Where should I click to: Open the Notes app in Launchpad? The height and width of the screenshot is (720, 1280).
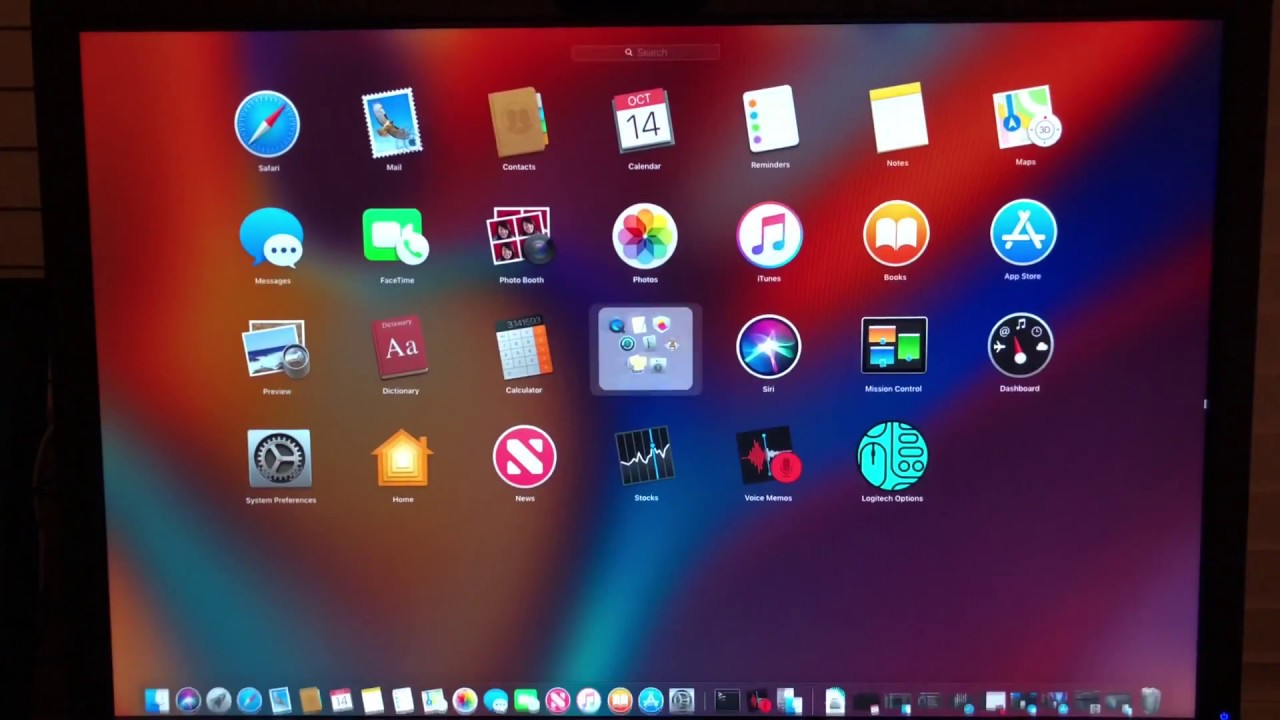coord(898,119)
